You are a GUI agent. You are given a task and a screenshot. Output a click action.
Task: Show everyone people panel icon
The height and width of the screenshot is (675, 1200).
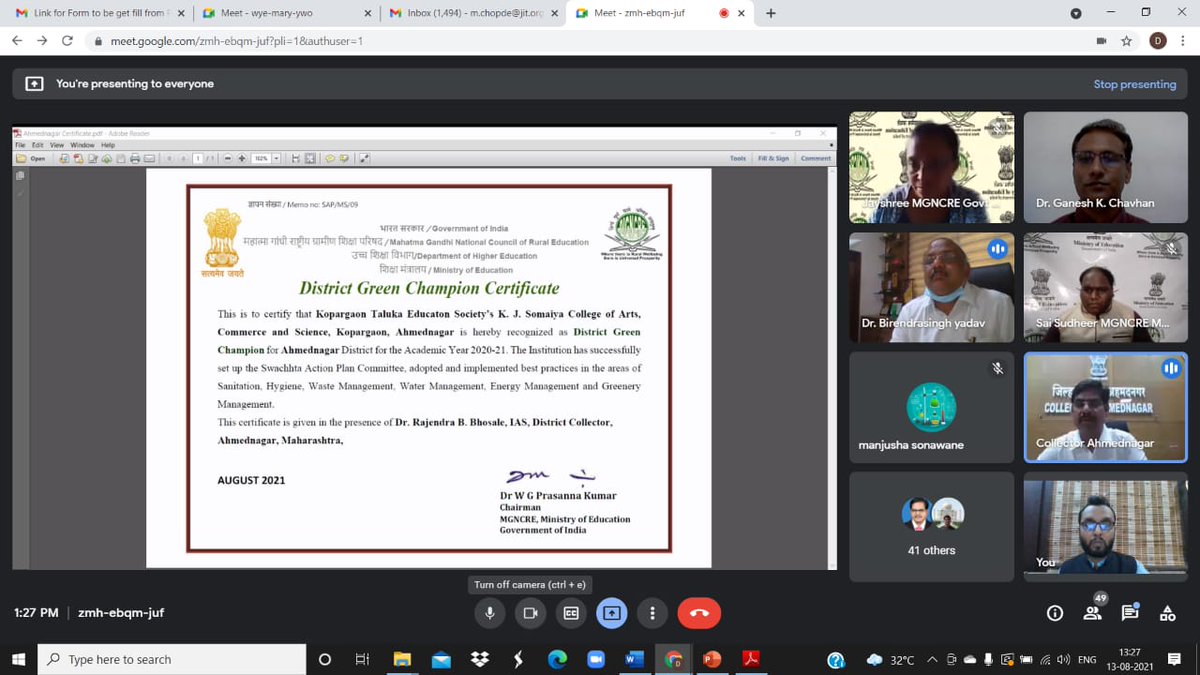coord(1092,613)
